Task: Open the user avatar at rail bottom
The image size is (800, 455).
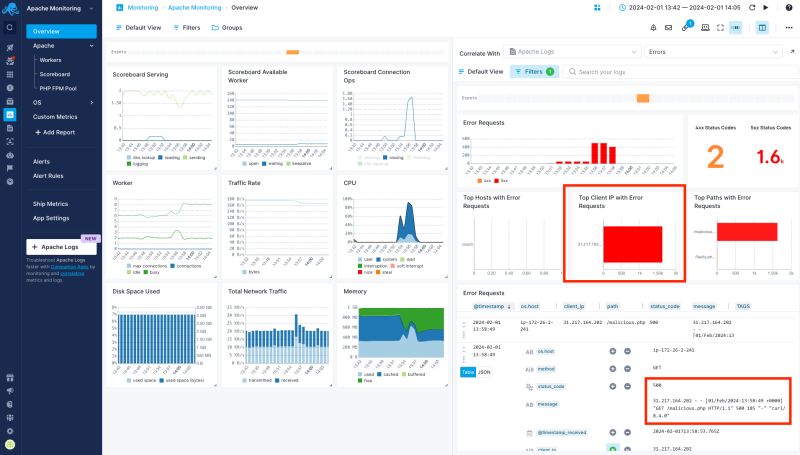Action: pos(9,445)
